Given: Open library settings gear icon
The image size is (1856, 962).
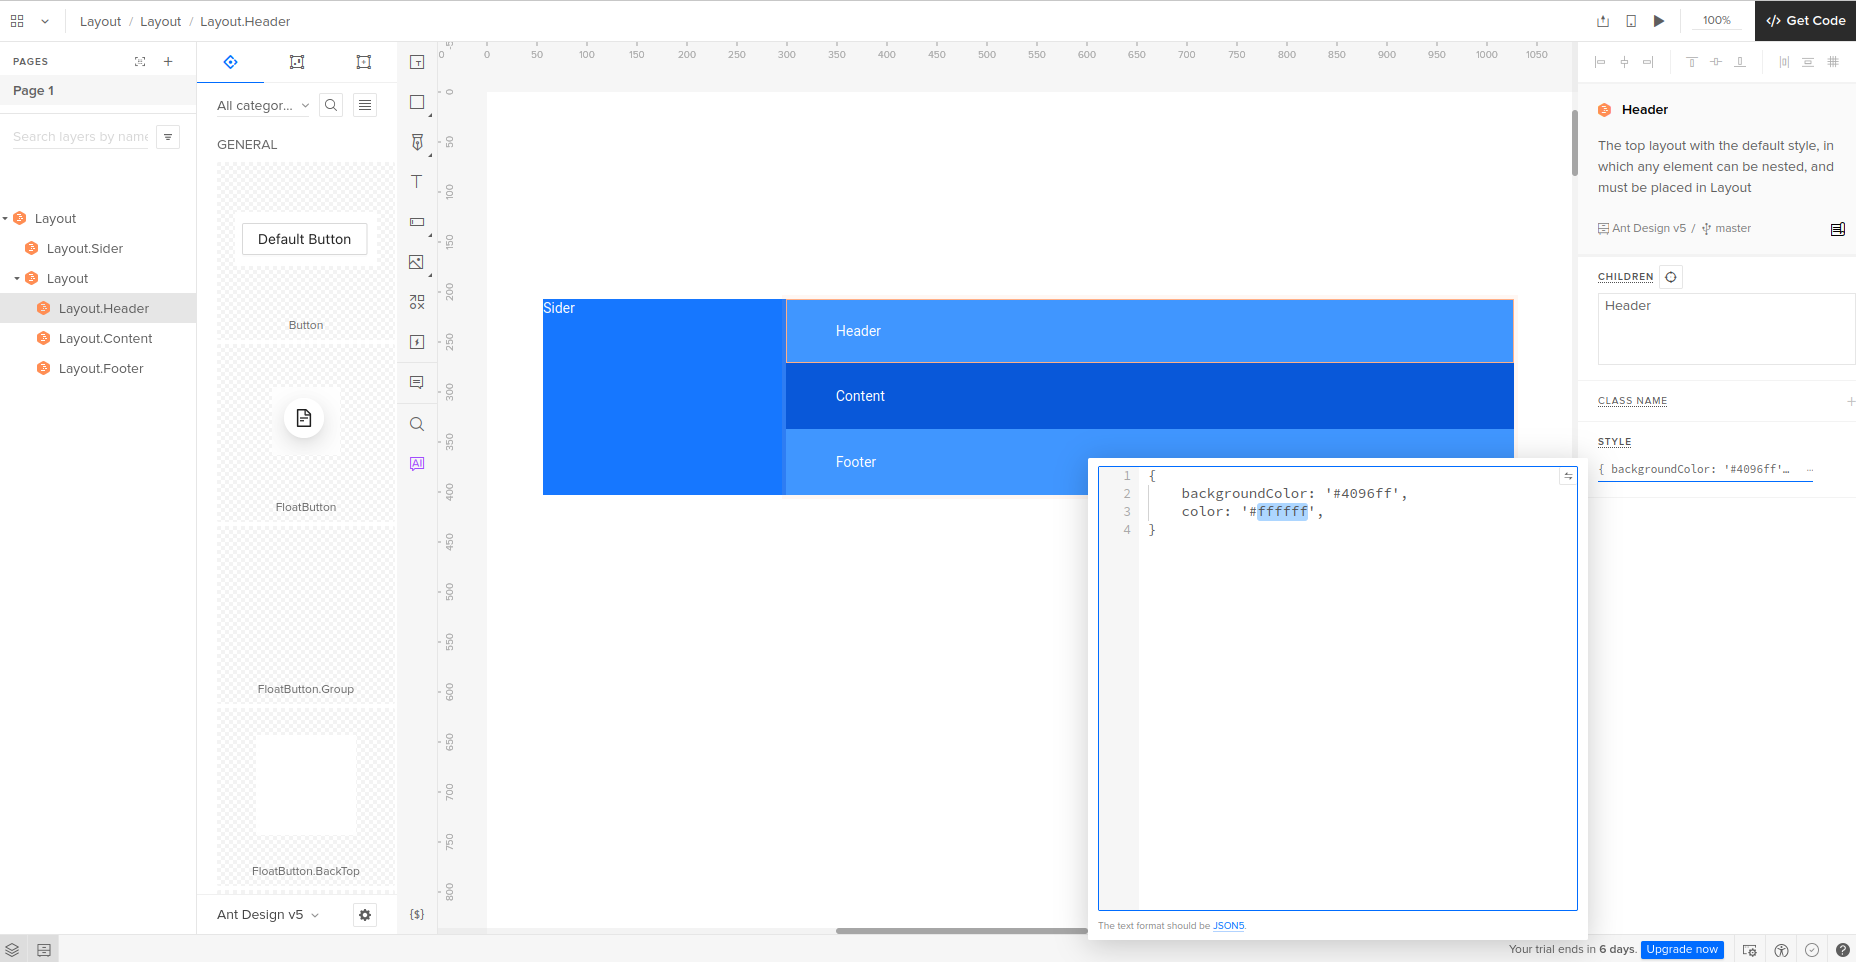Looking at the screenshot, I should tap(365, 915).
